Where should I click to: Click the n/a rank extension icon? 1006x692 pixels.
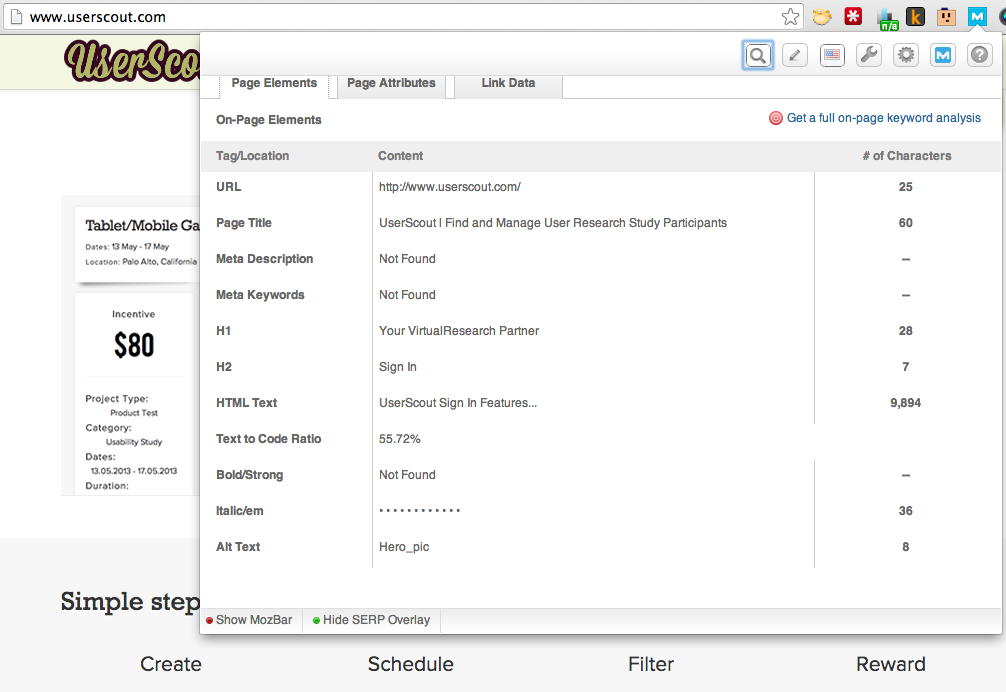point(887,19)
